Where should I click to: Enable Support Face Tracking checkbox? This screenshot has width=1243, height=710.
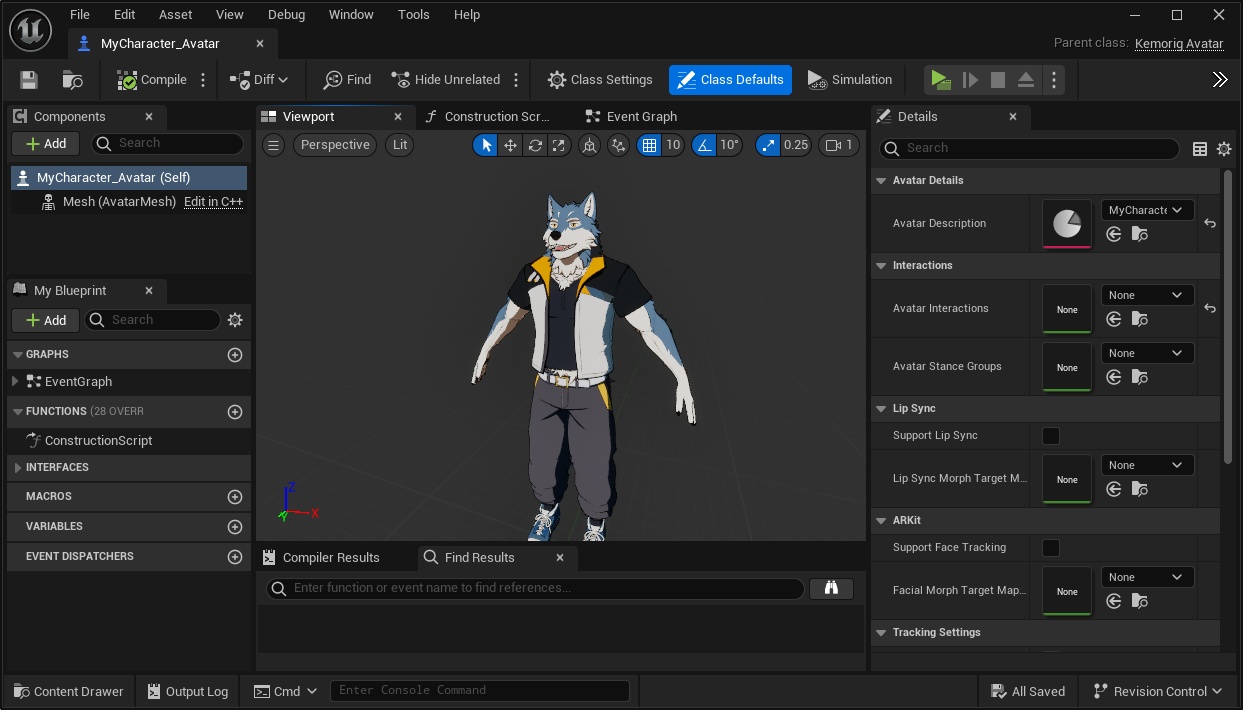click(x=1051, y=548)
